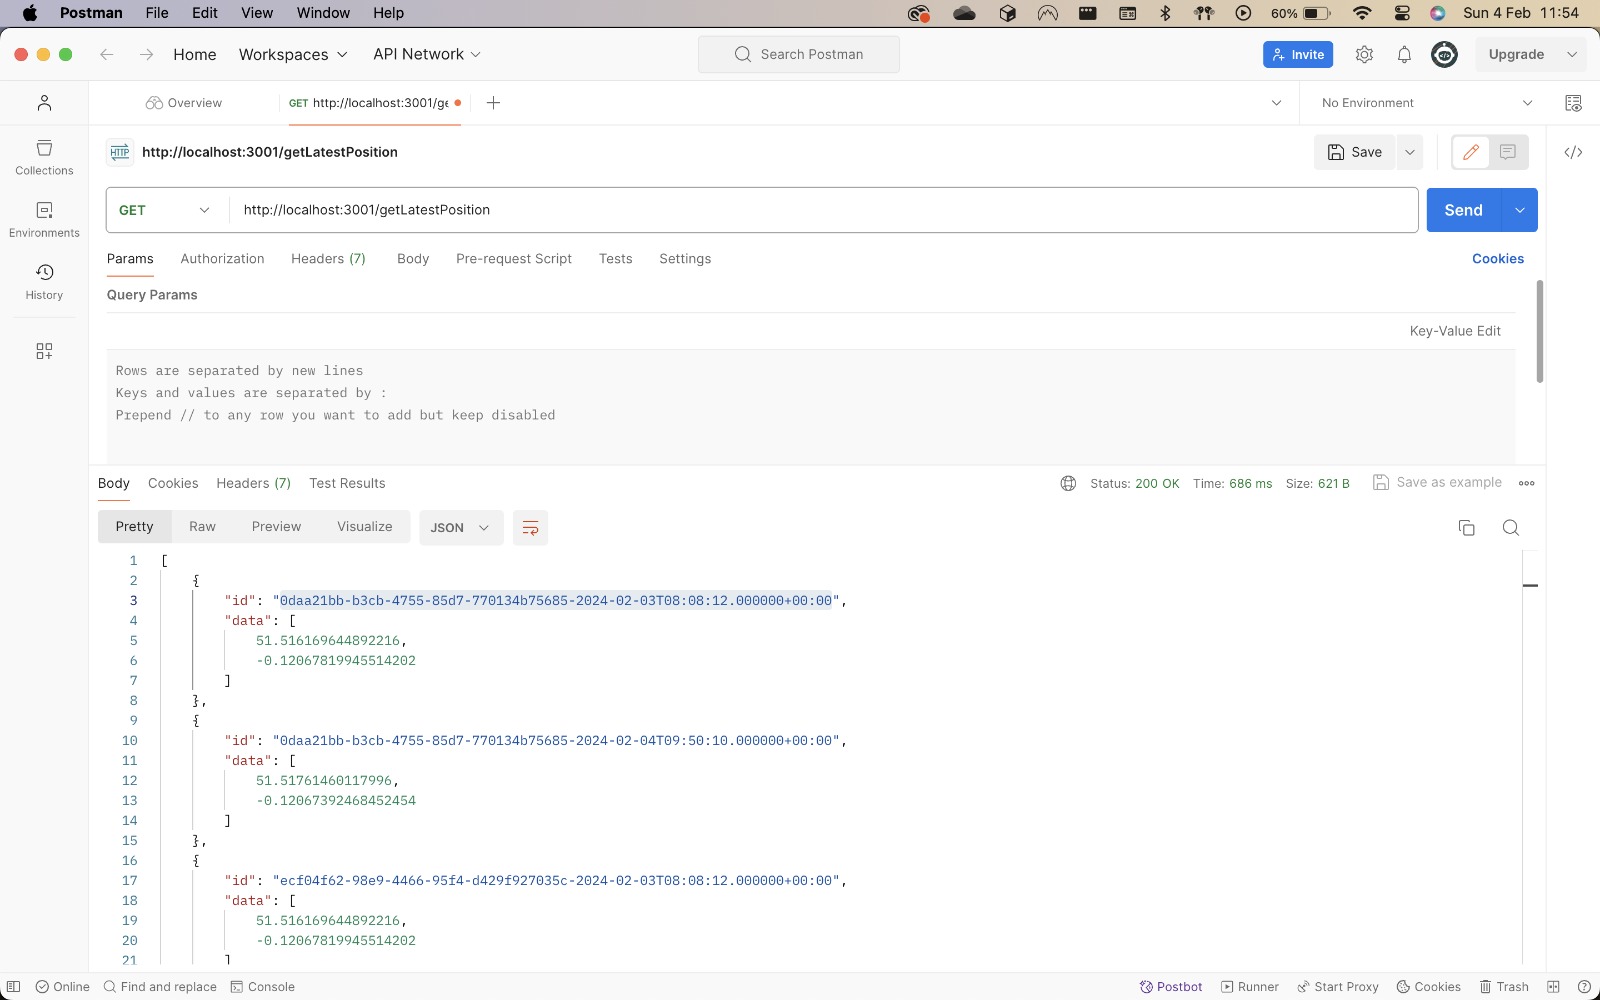Screen dimensions: 1600x1000
Task: Switch to comments mode icon
Action: tap(1508, 152)
